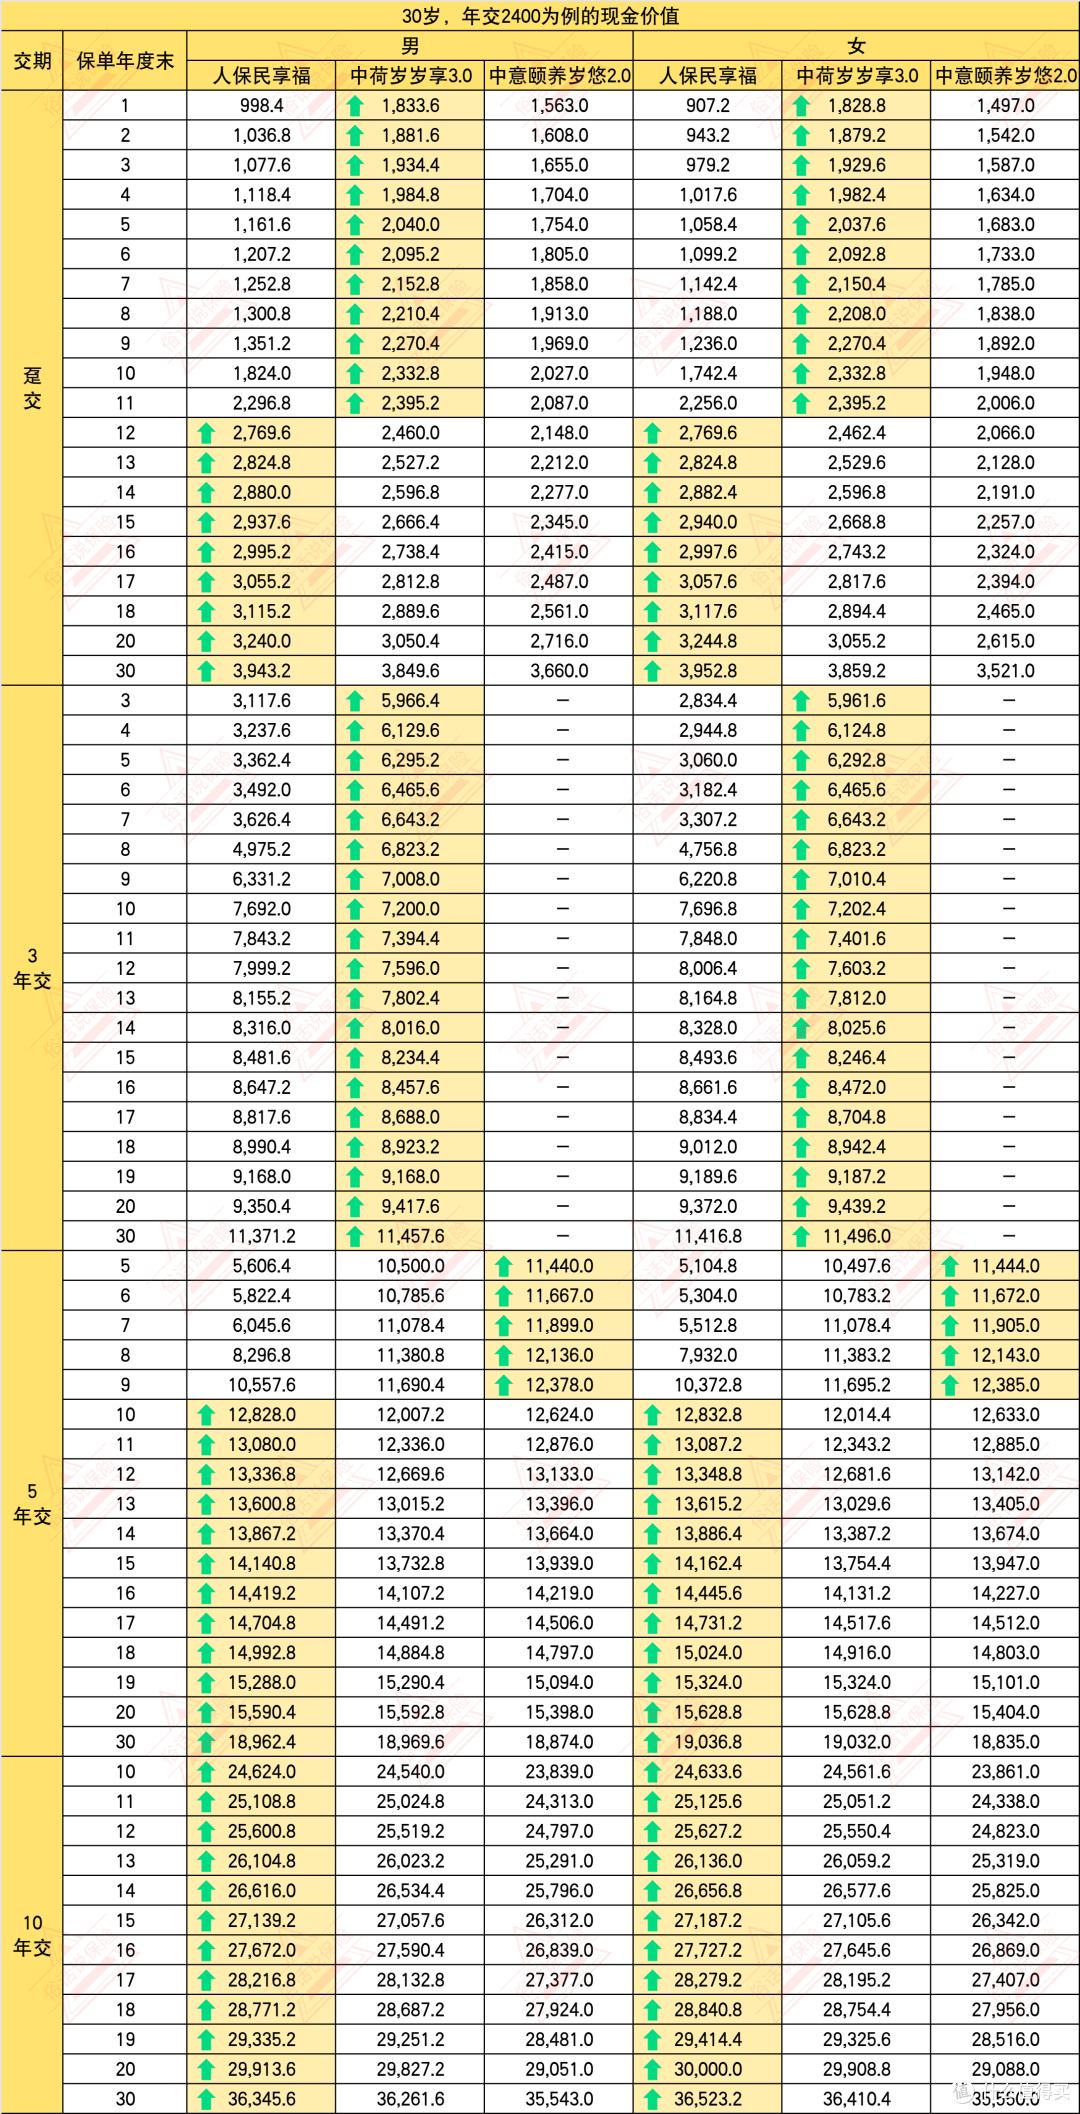Click green up arrow beside 7,202.4
1080x2114 pixels.
click(801, 910)
